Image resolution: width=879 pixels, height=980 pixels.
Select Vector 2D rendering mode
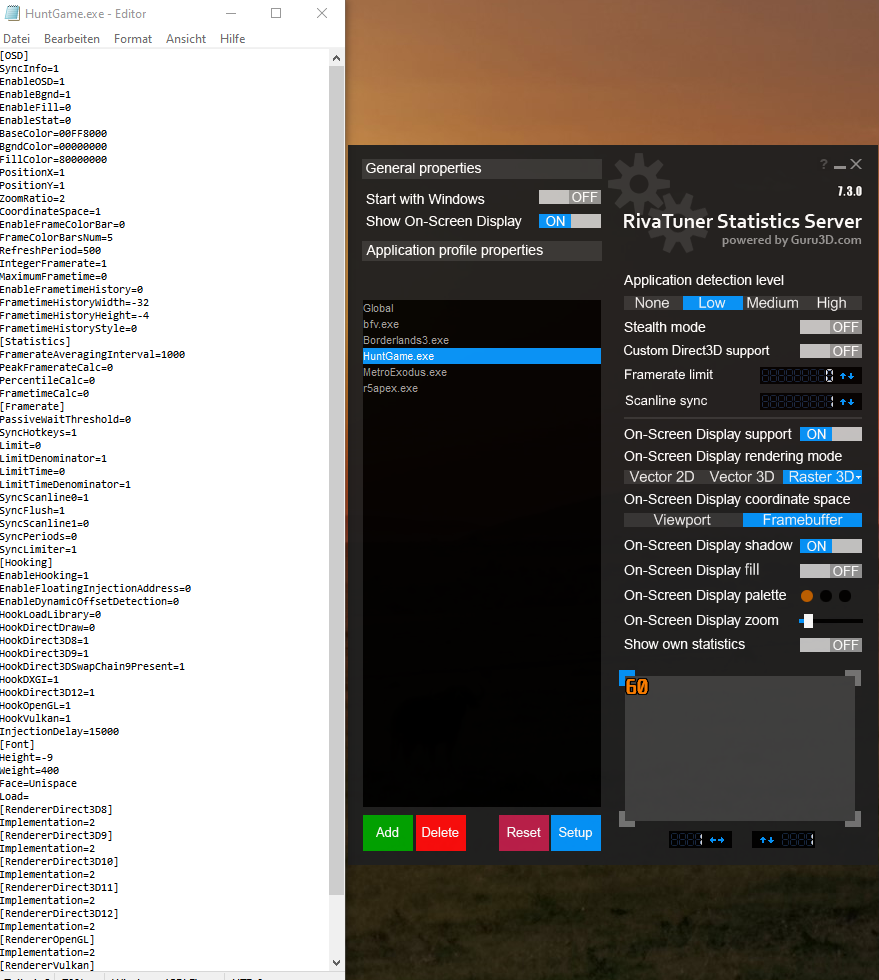tap(662, 477)
